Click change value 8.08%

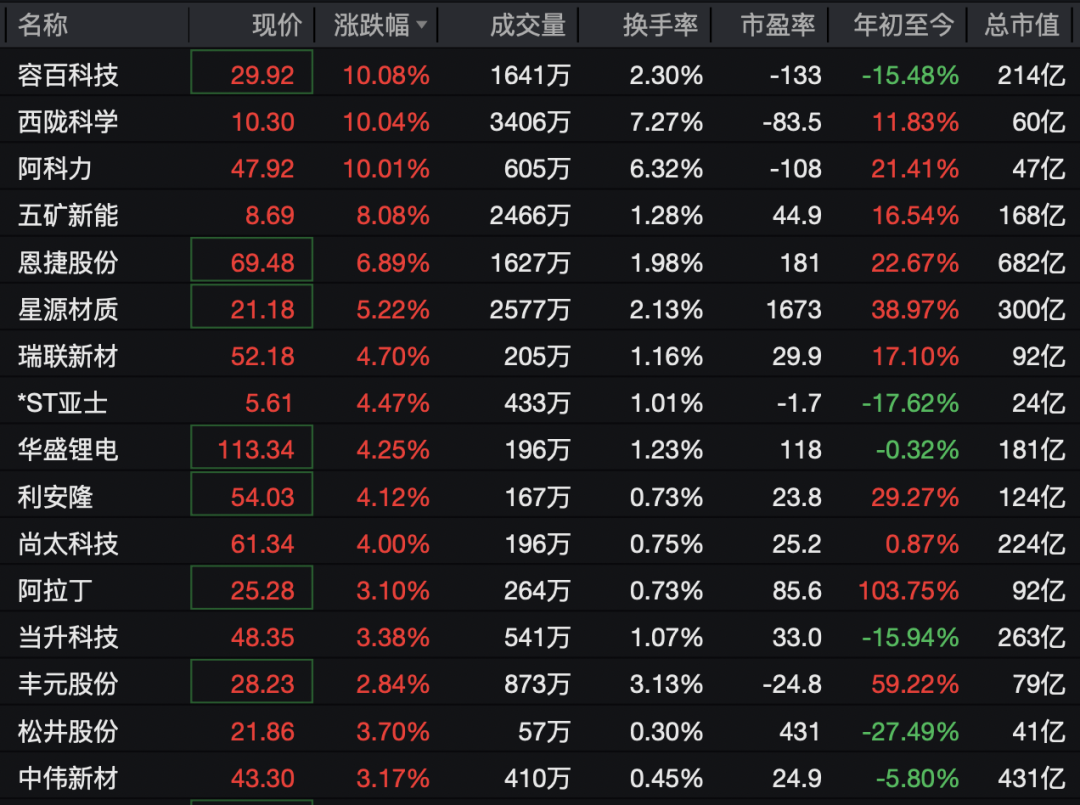(x=393, y=216)
